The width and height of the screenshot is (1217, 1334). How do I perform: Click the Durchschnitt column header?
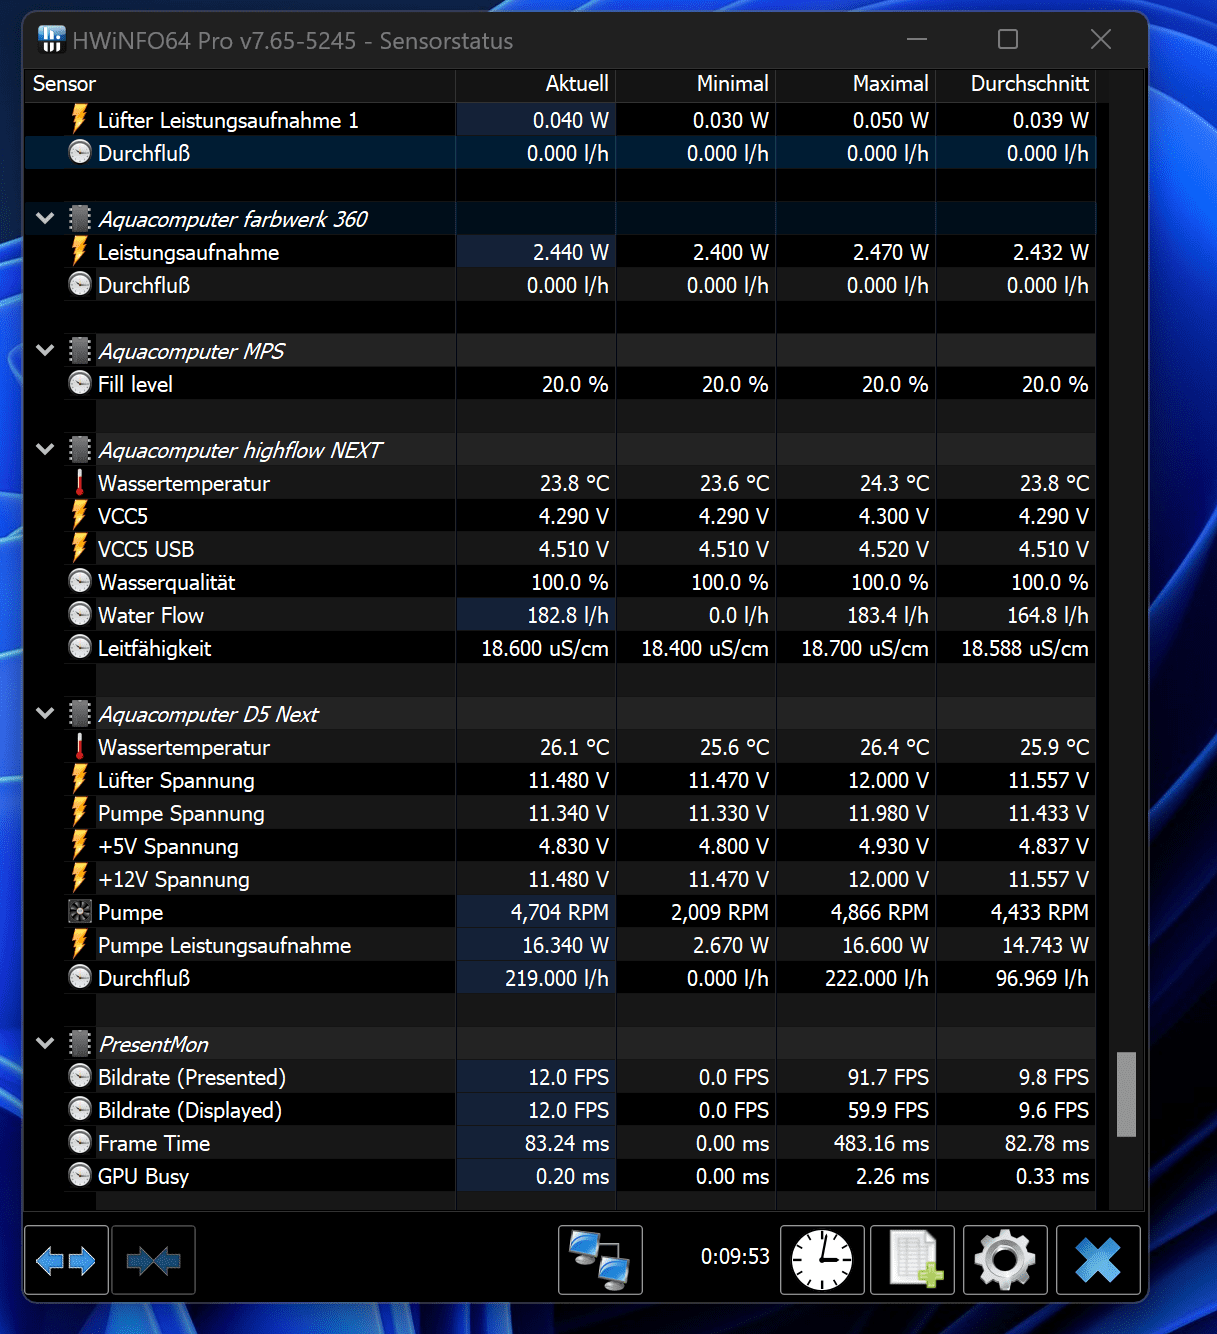[1016, 84]
